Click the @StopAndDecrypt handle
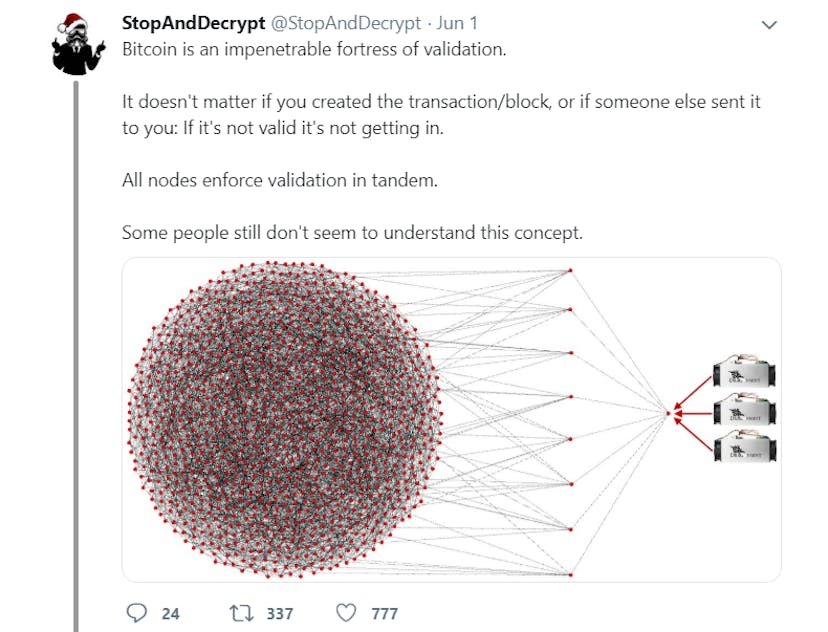Screen dimensions: 828x632 pos(345,23)
